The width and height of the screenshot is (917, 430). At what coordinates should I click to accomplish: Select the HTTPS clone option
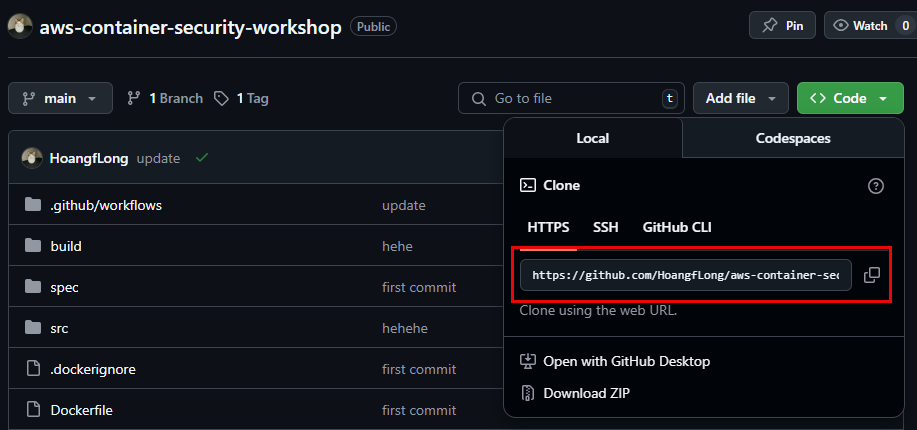tap(548, 227)
